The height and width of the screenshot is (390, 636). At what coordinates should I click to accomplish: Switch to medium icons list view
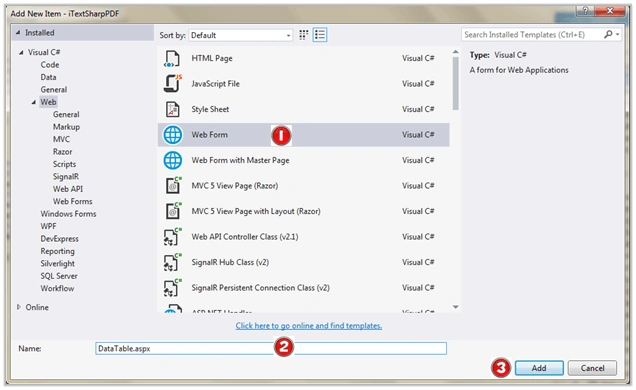[x=320, y=35]
